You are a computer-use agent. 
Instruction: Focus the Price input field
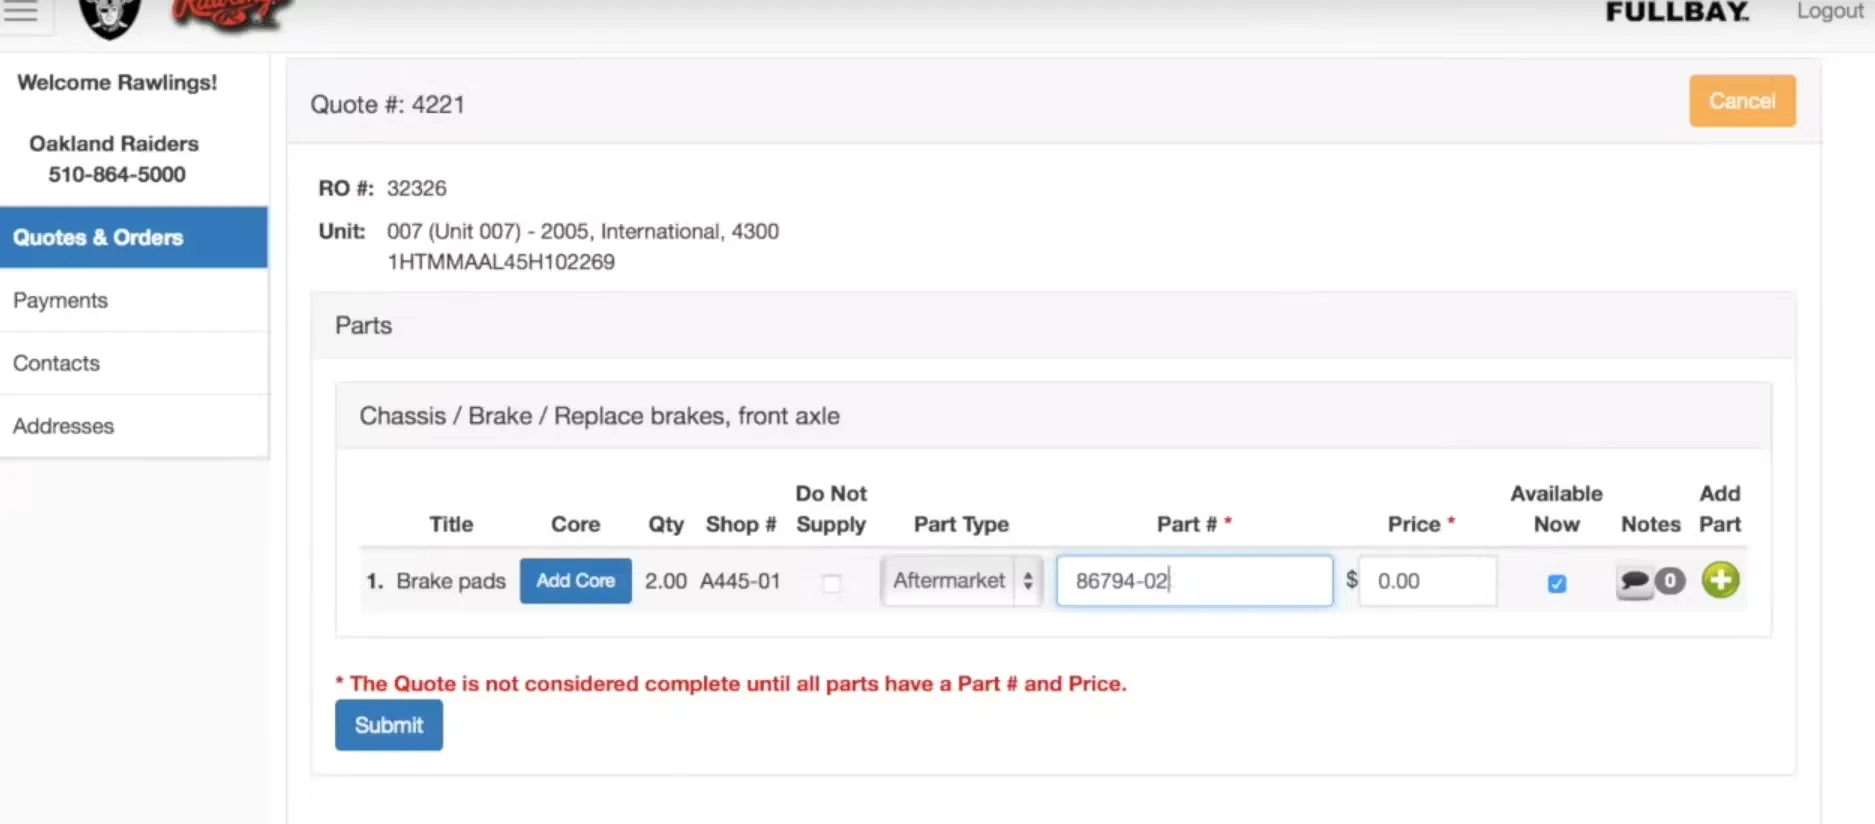tap(1427, 581)
